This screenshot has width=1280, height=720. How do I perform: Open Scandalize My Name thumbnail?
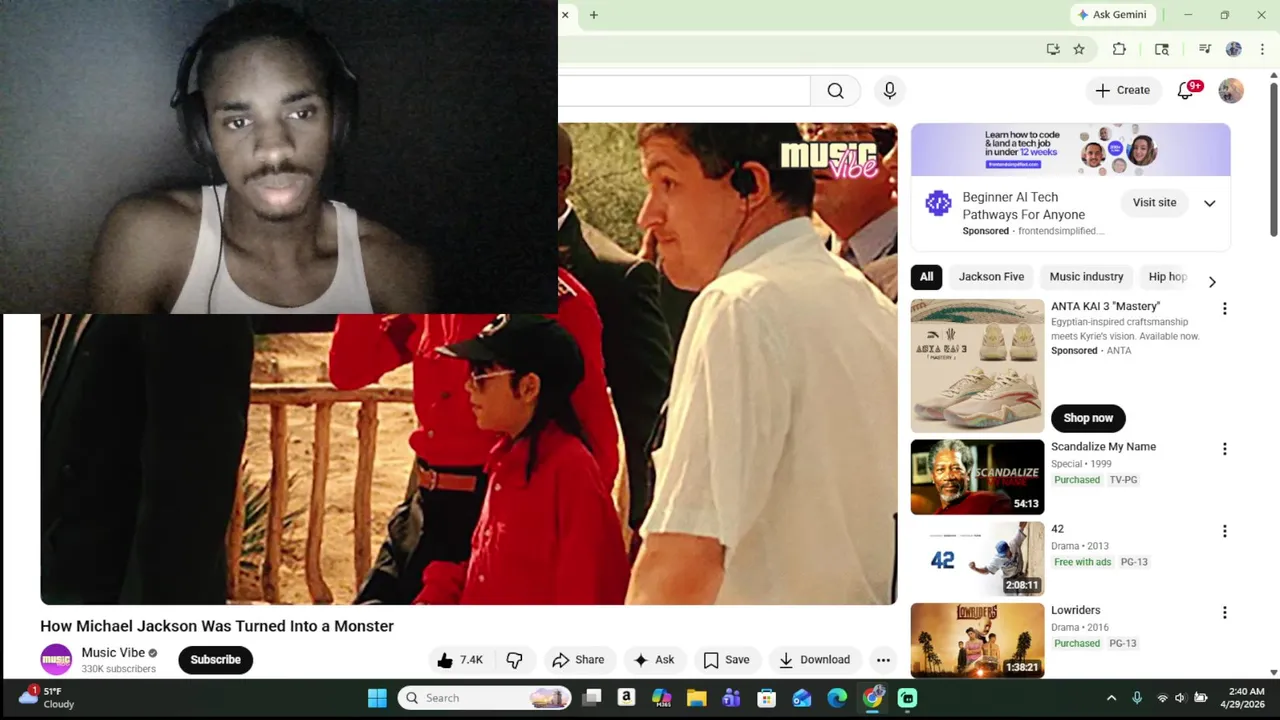pyautogui.click(x=977, y=477)
